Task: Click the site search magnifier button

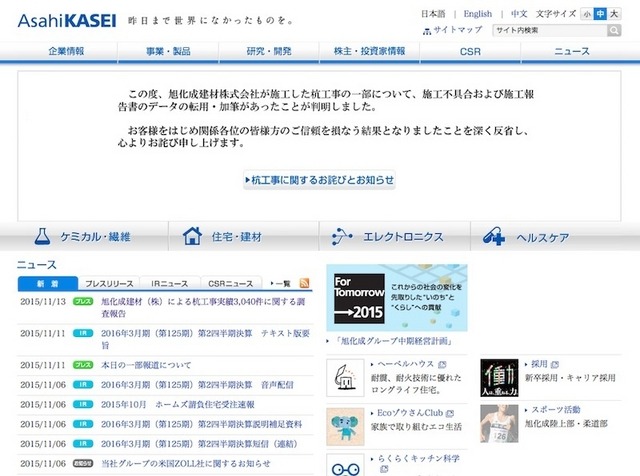Action: pyautogui.click(x=613, y=30)
